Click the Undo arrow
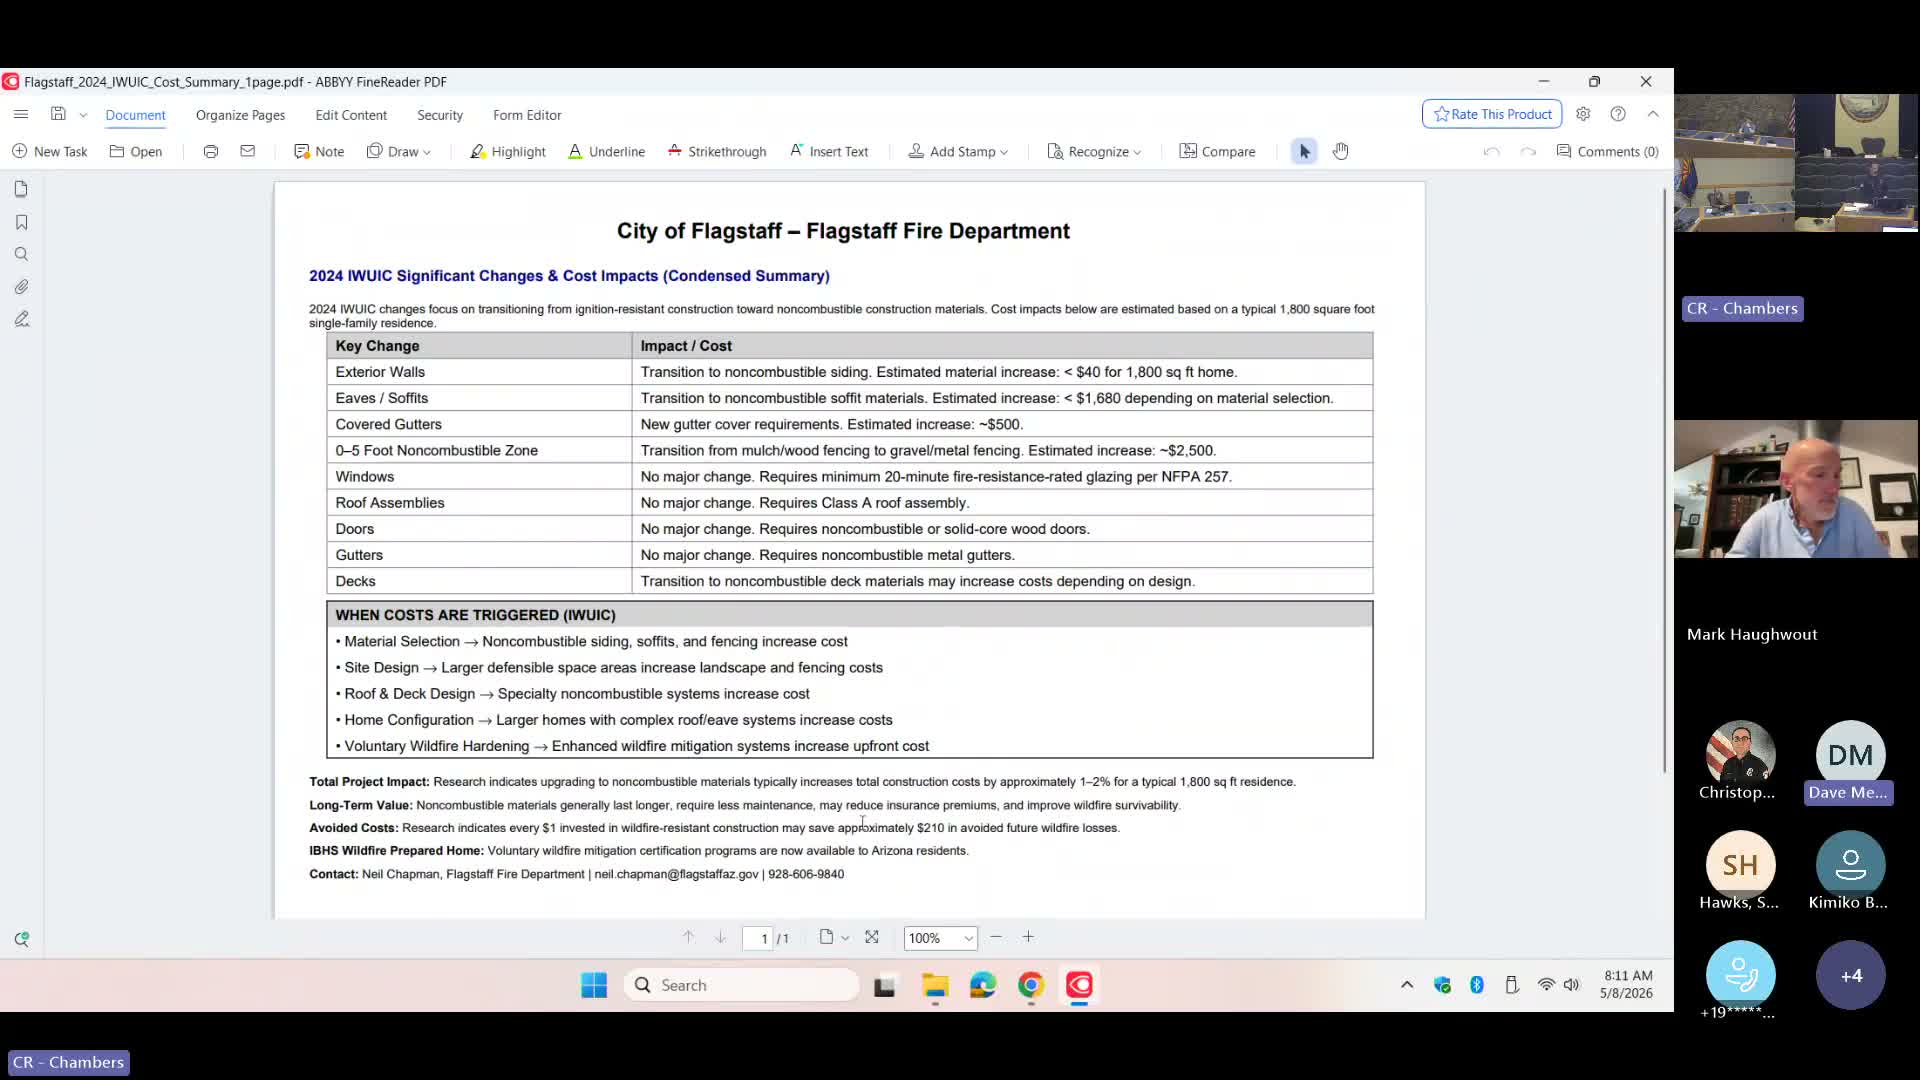Screen dimensions: 1920x1080 point(1491,152)
